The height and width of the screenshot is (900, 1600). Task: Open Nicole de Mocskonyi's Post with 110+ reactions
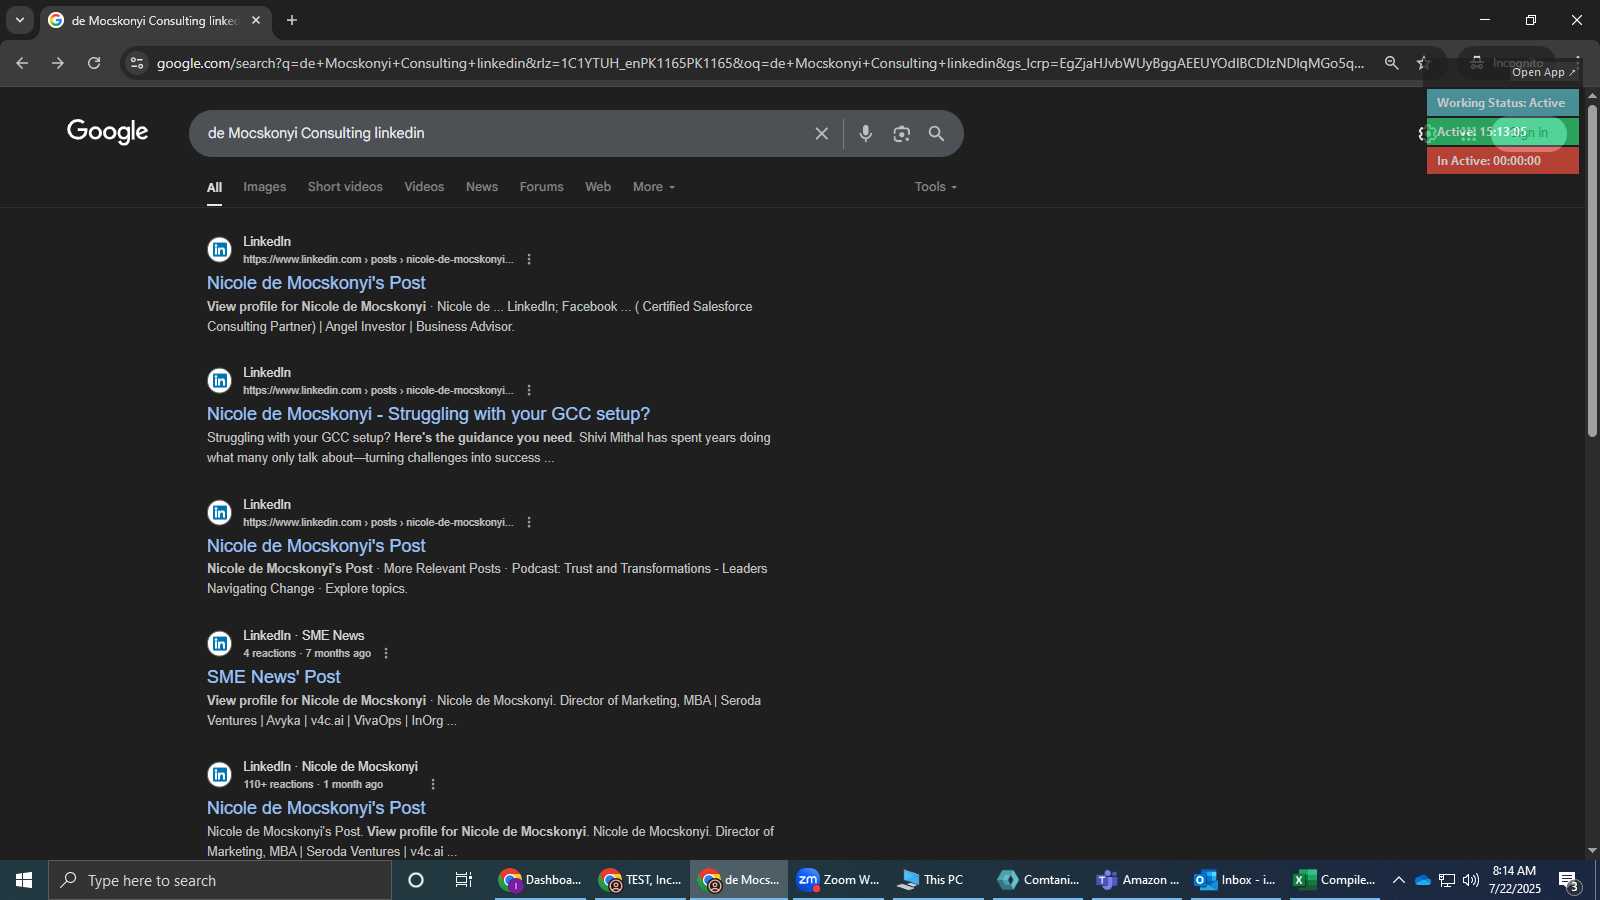pos(316,808)
